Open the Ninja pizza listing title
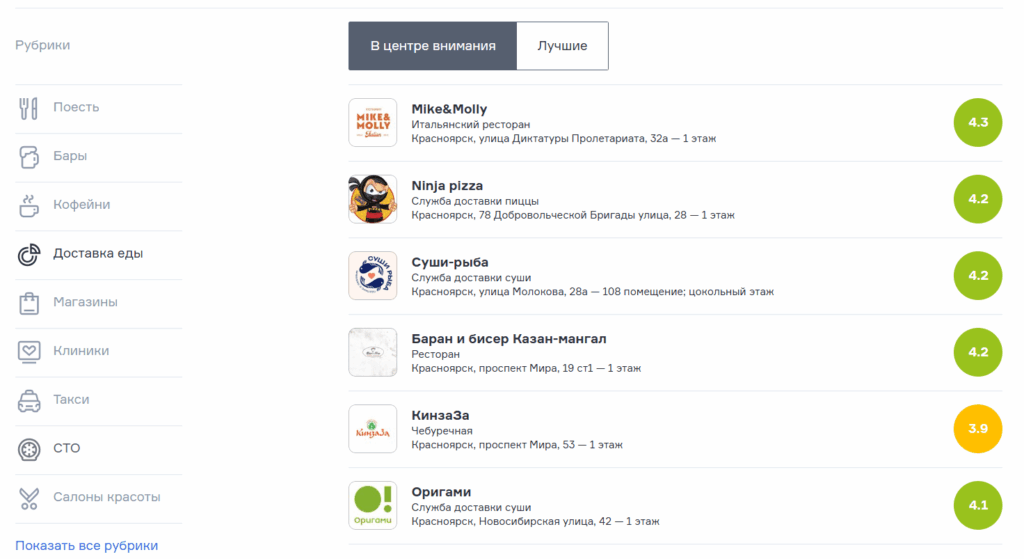Viewport: 1024px width, 559px height. [x=447, y=185]
